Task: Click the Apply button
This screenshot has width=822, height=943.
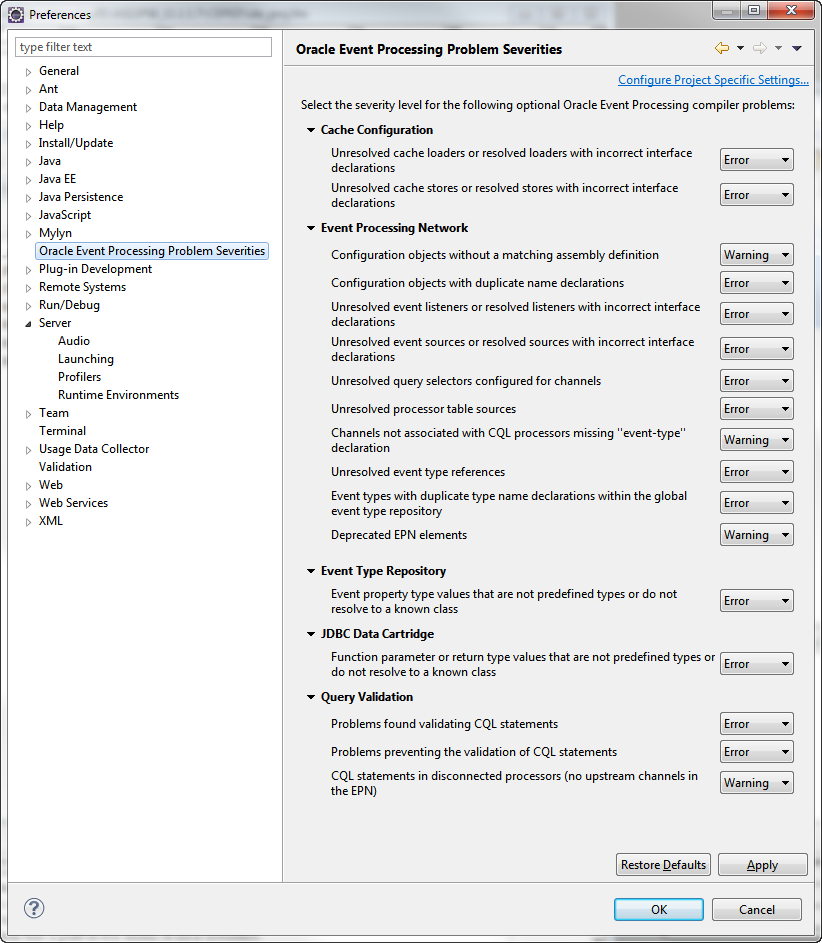Action: point(762,865)
